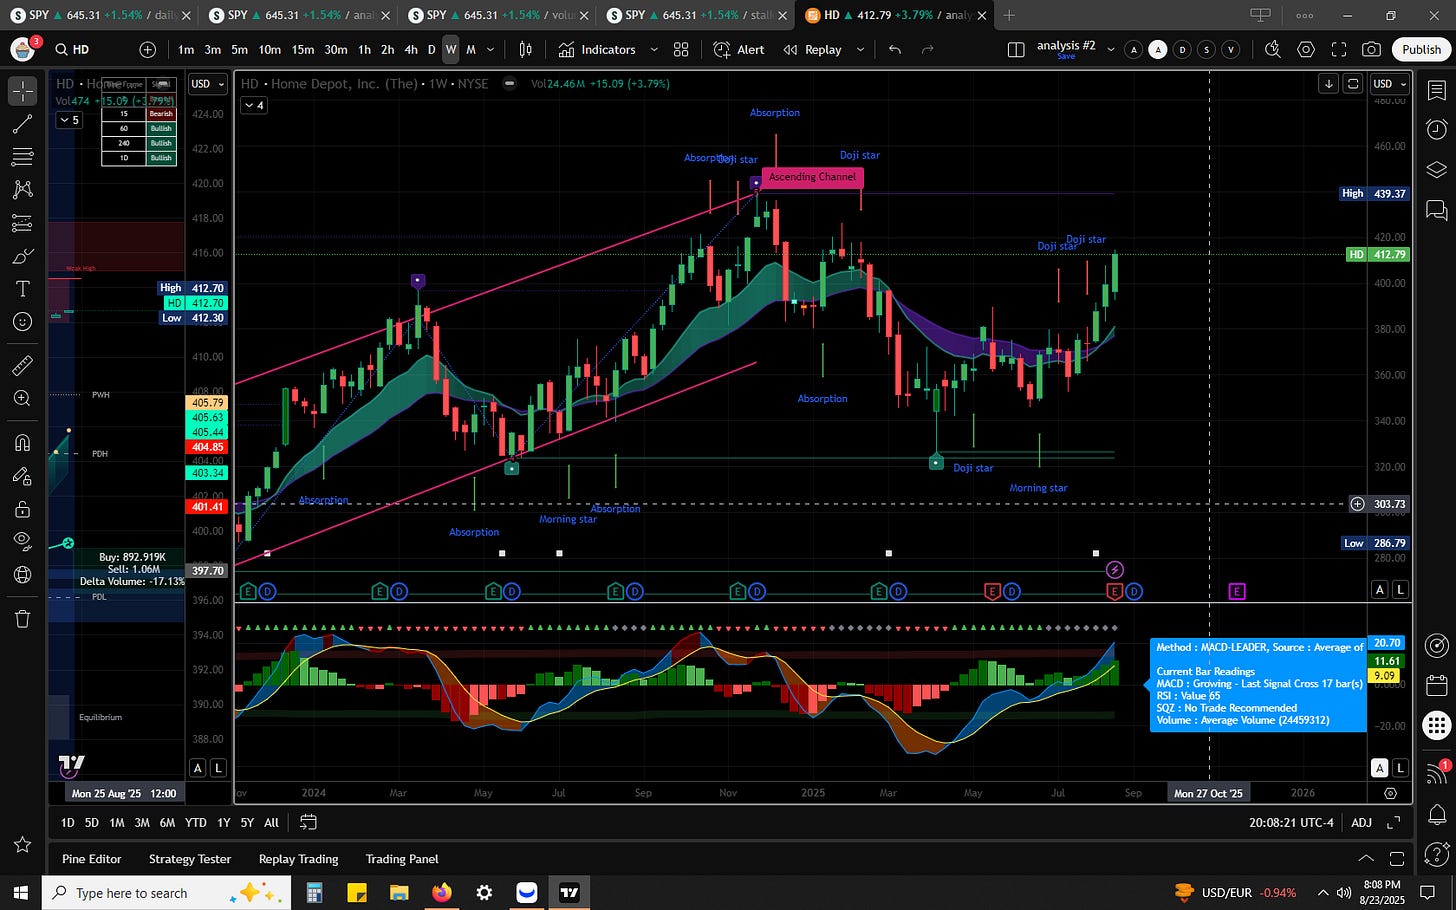Image resolution: width=1456 pixels, height=910 pixels.
Task: Take a chart snapshot with camera
Action: pyautogui.click(x=1372, y=49)
